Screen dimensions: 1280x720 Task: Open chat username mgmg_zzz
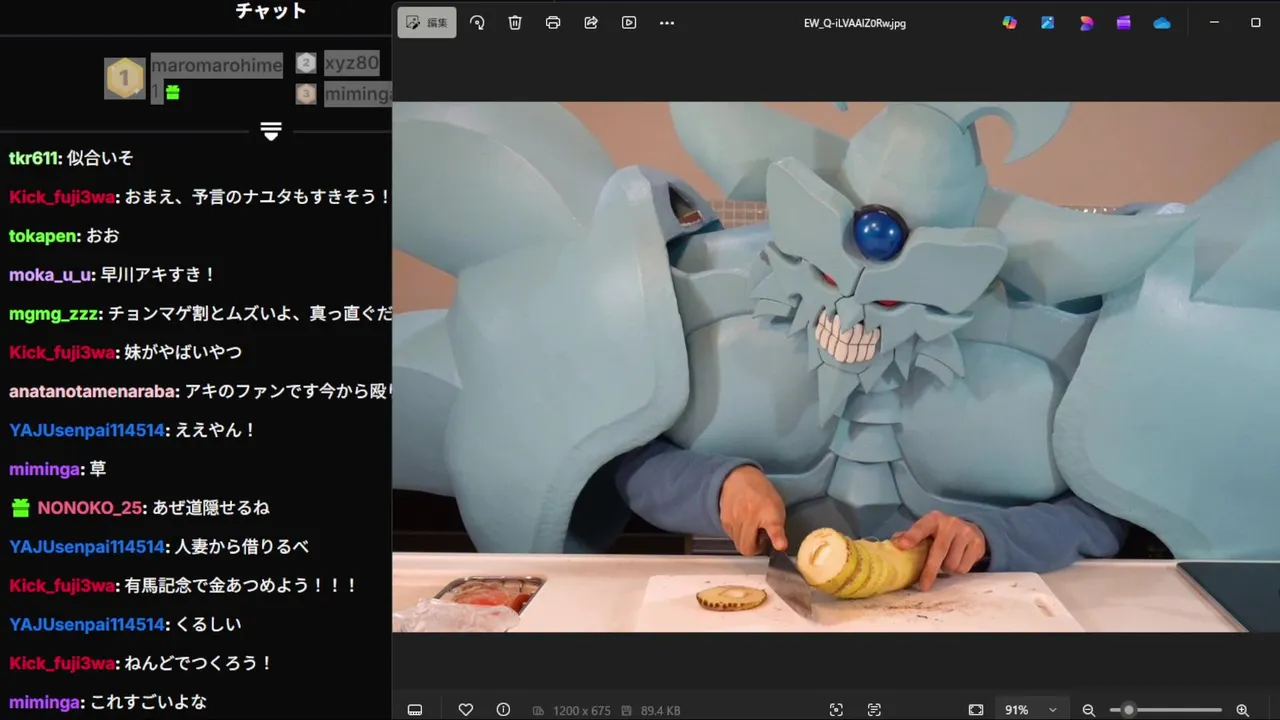[54, 314]
